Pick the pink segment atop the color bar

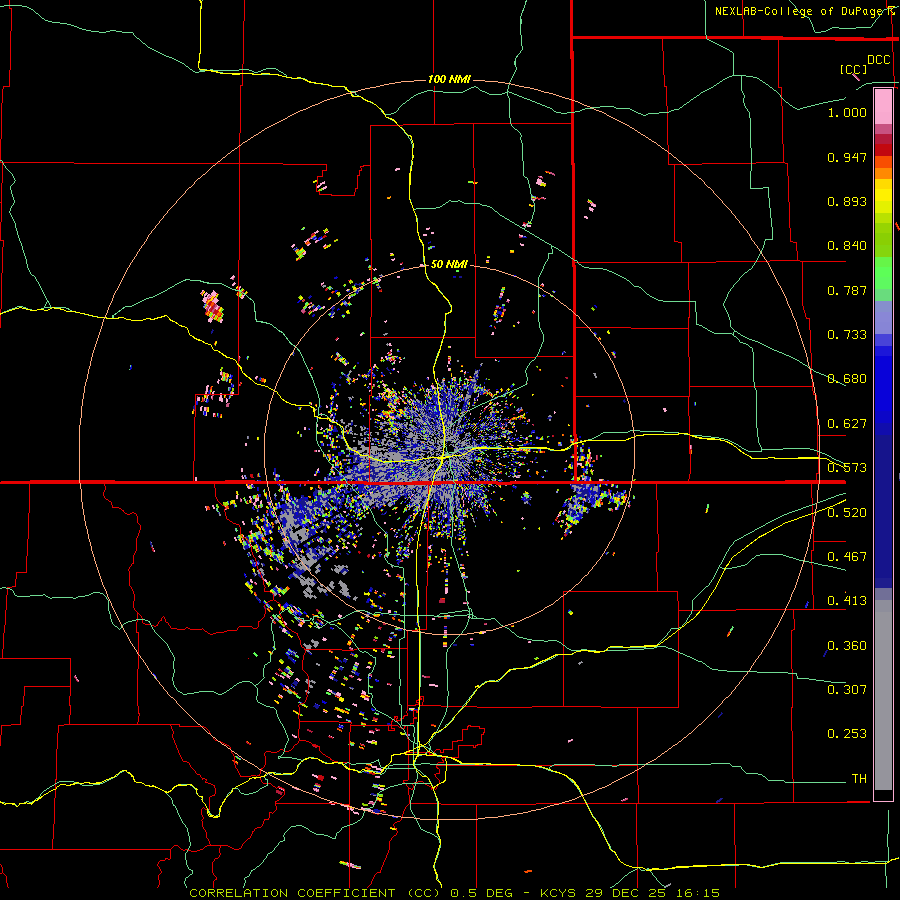click(883, 107)
